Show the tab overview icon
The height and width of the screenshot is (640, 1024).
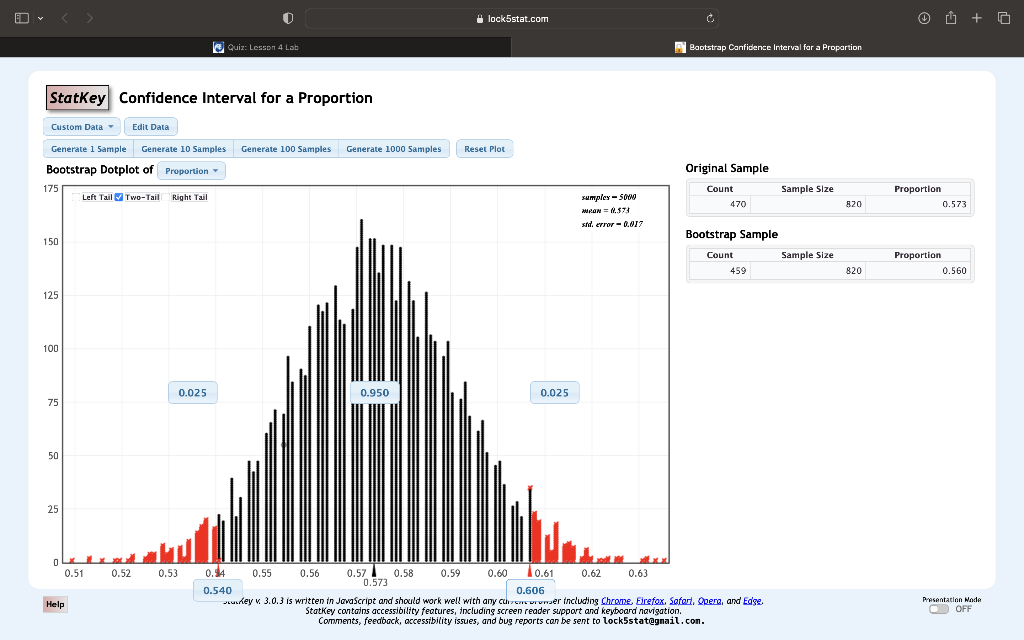pyautogui.click(x=1004, y=17)
